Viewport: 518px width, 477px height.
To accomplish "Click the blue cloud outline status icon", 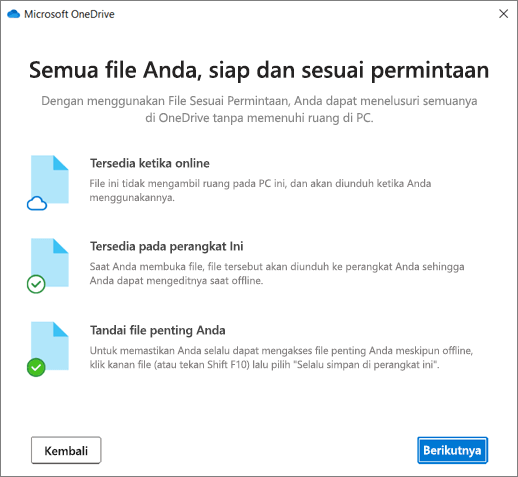I will (37, 203).
